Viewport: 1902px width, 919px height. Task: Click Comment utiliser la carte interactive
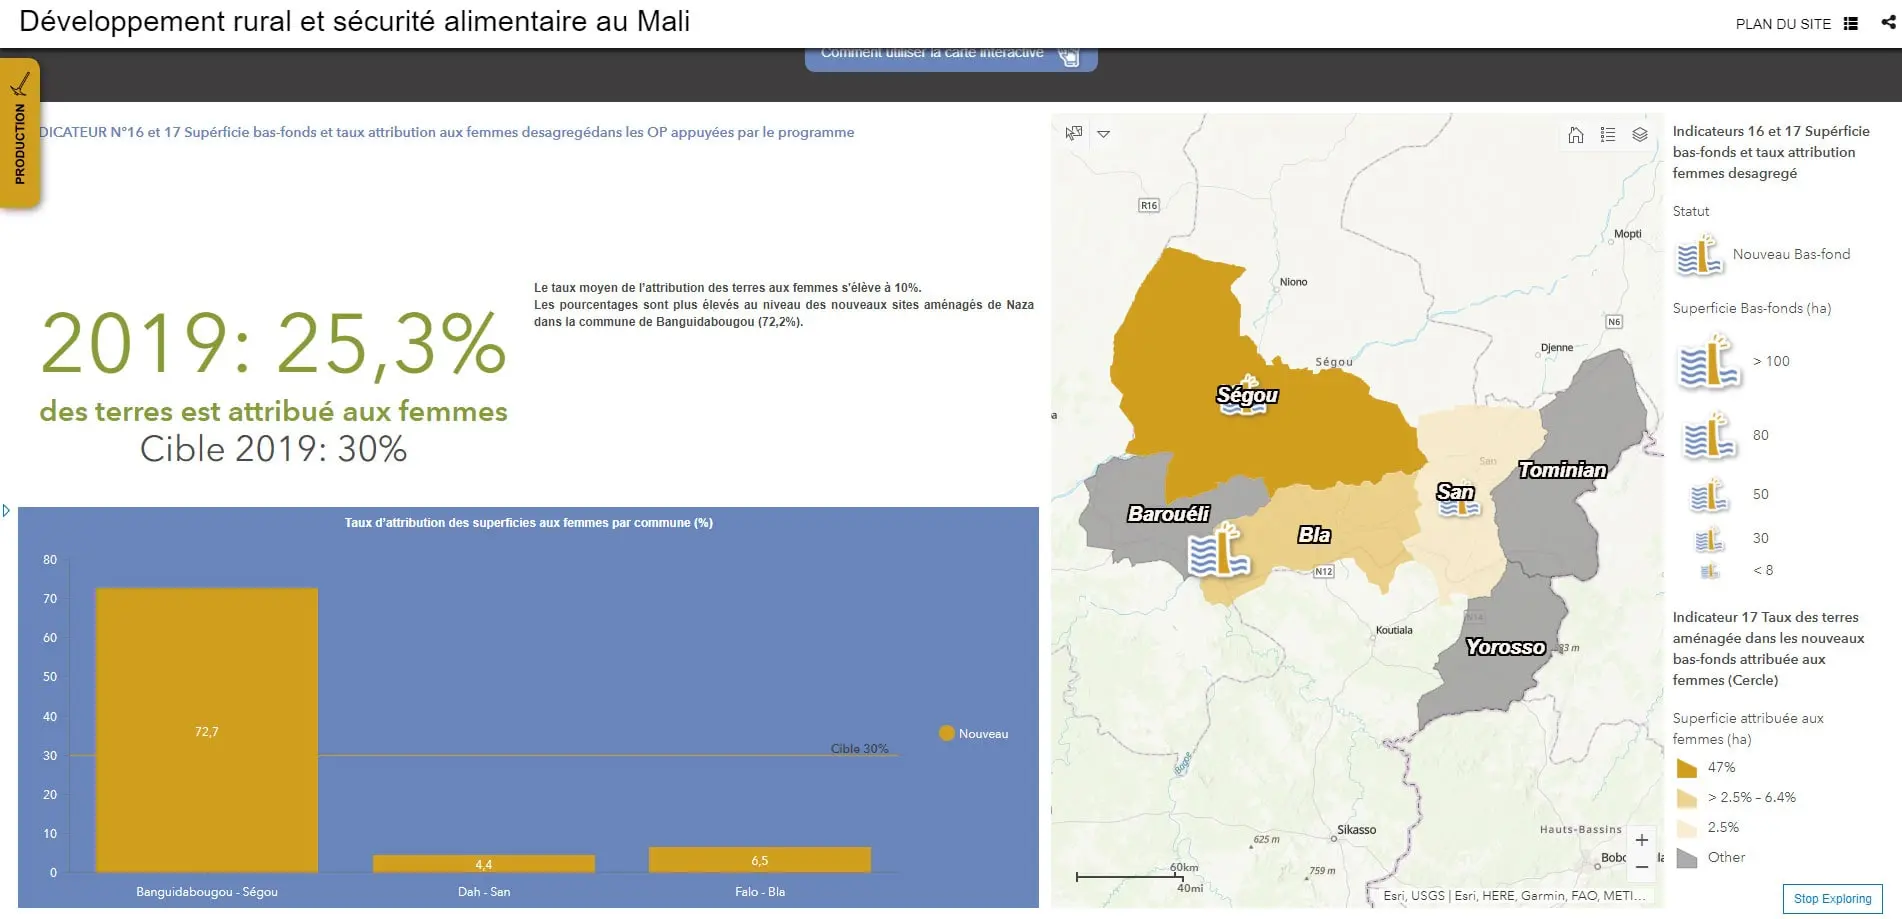pyautogui.click(x=932, y=52)
